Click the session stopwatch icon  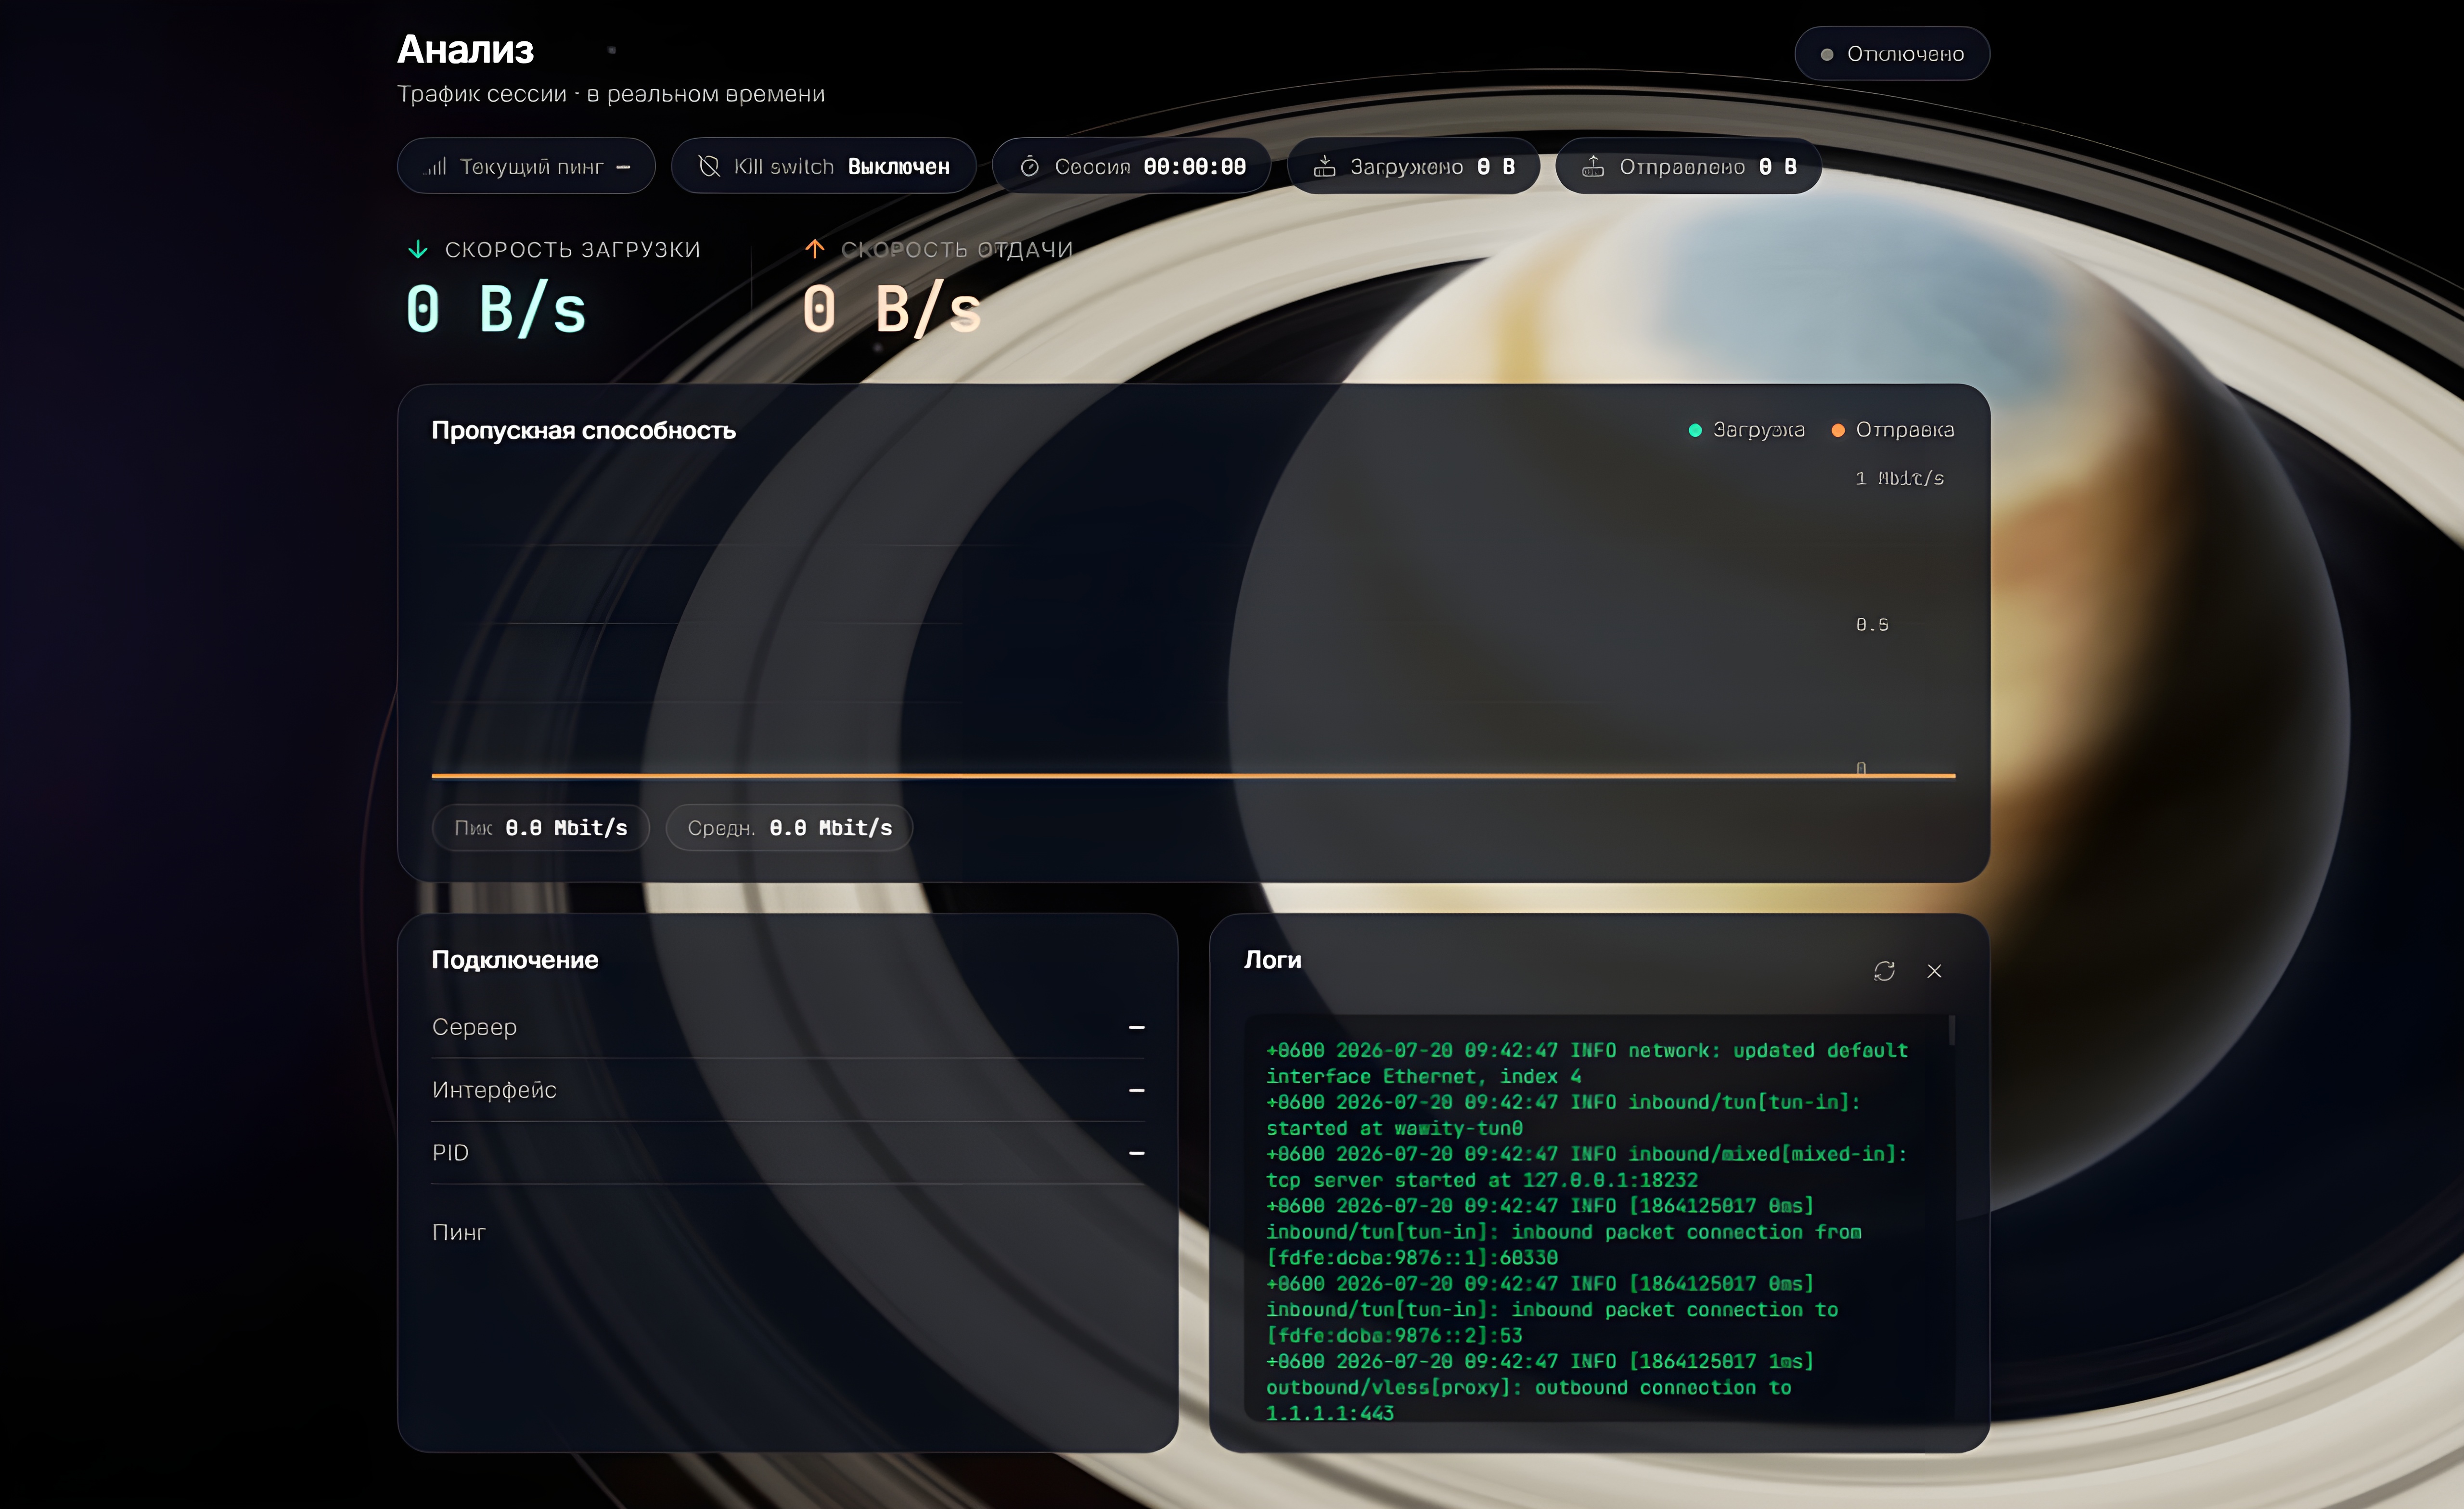click(1029, 166)
